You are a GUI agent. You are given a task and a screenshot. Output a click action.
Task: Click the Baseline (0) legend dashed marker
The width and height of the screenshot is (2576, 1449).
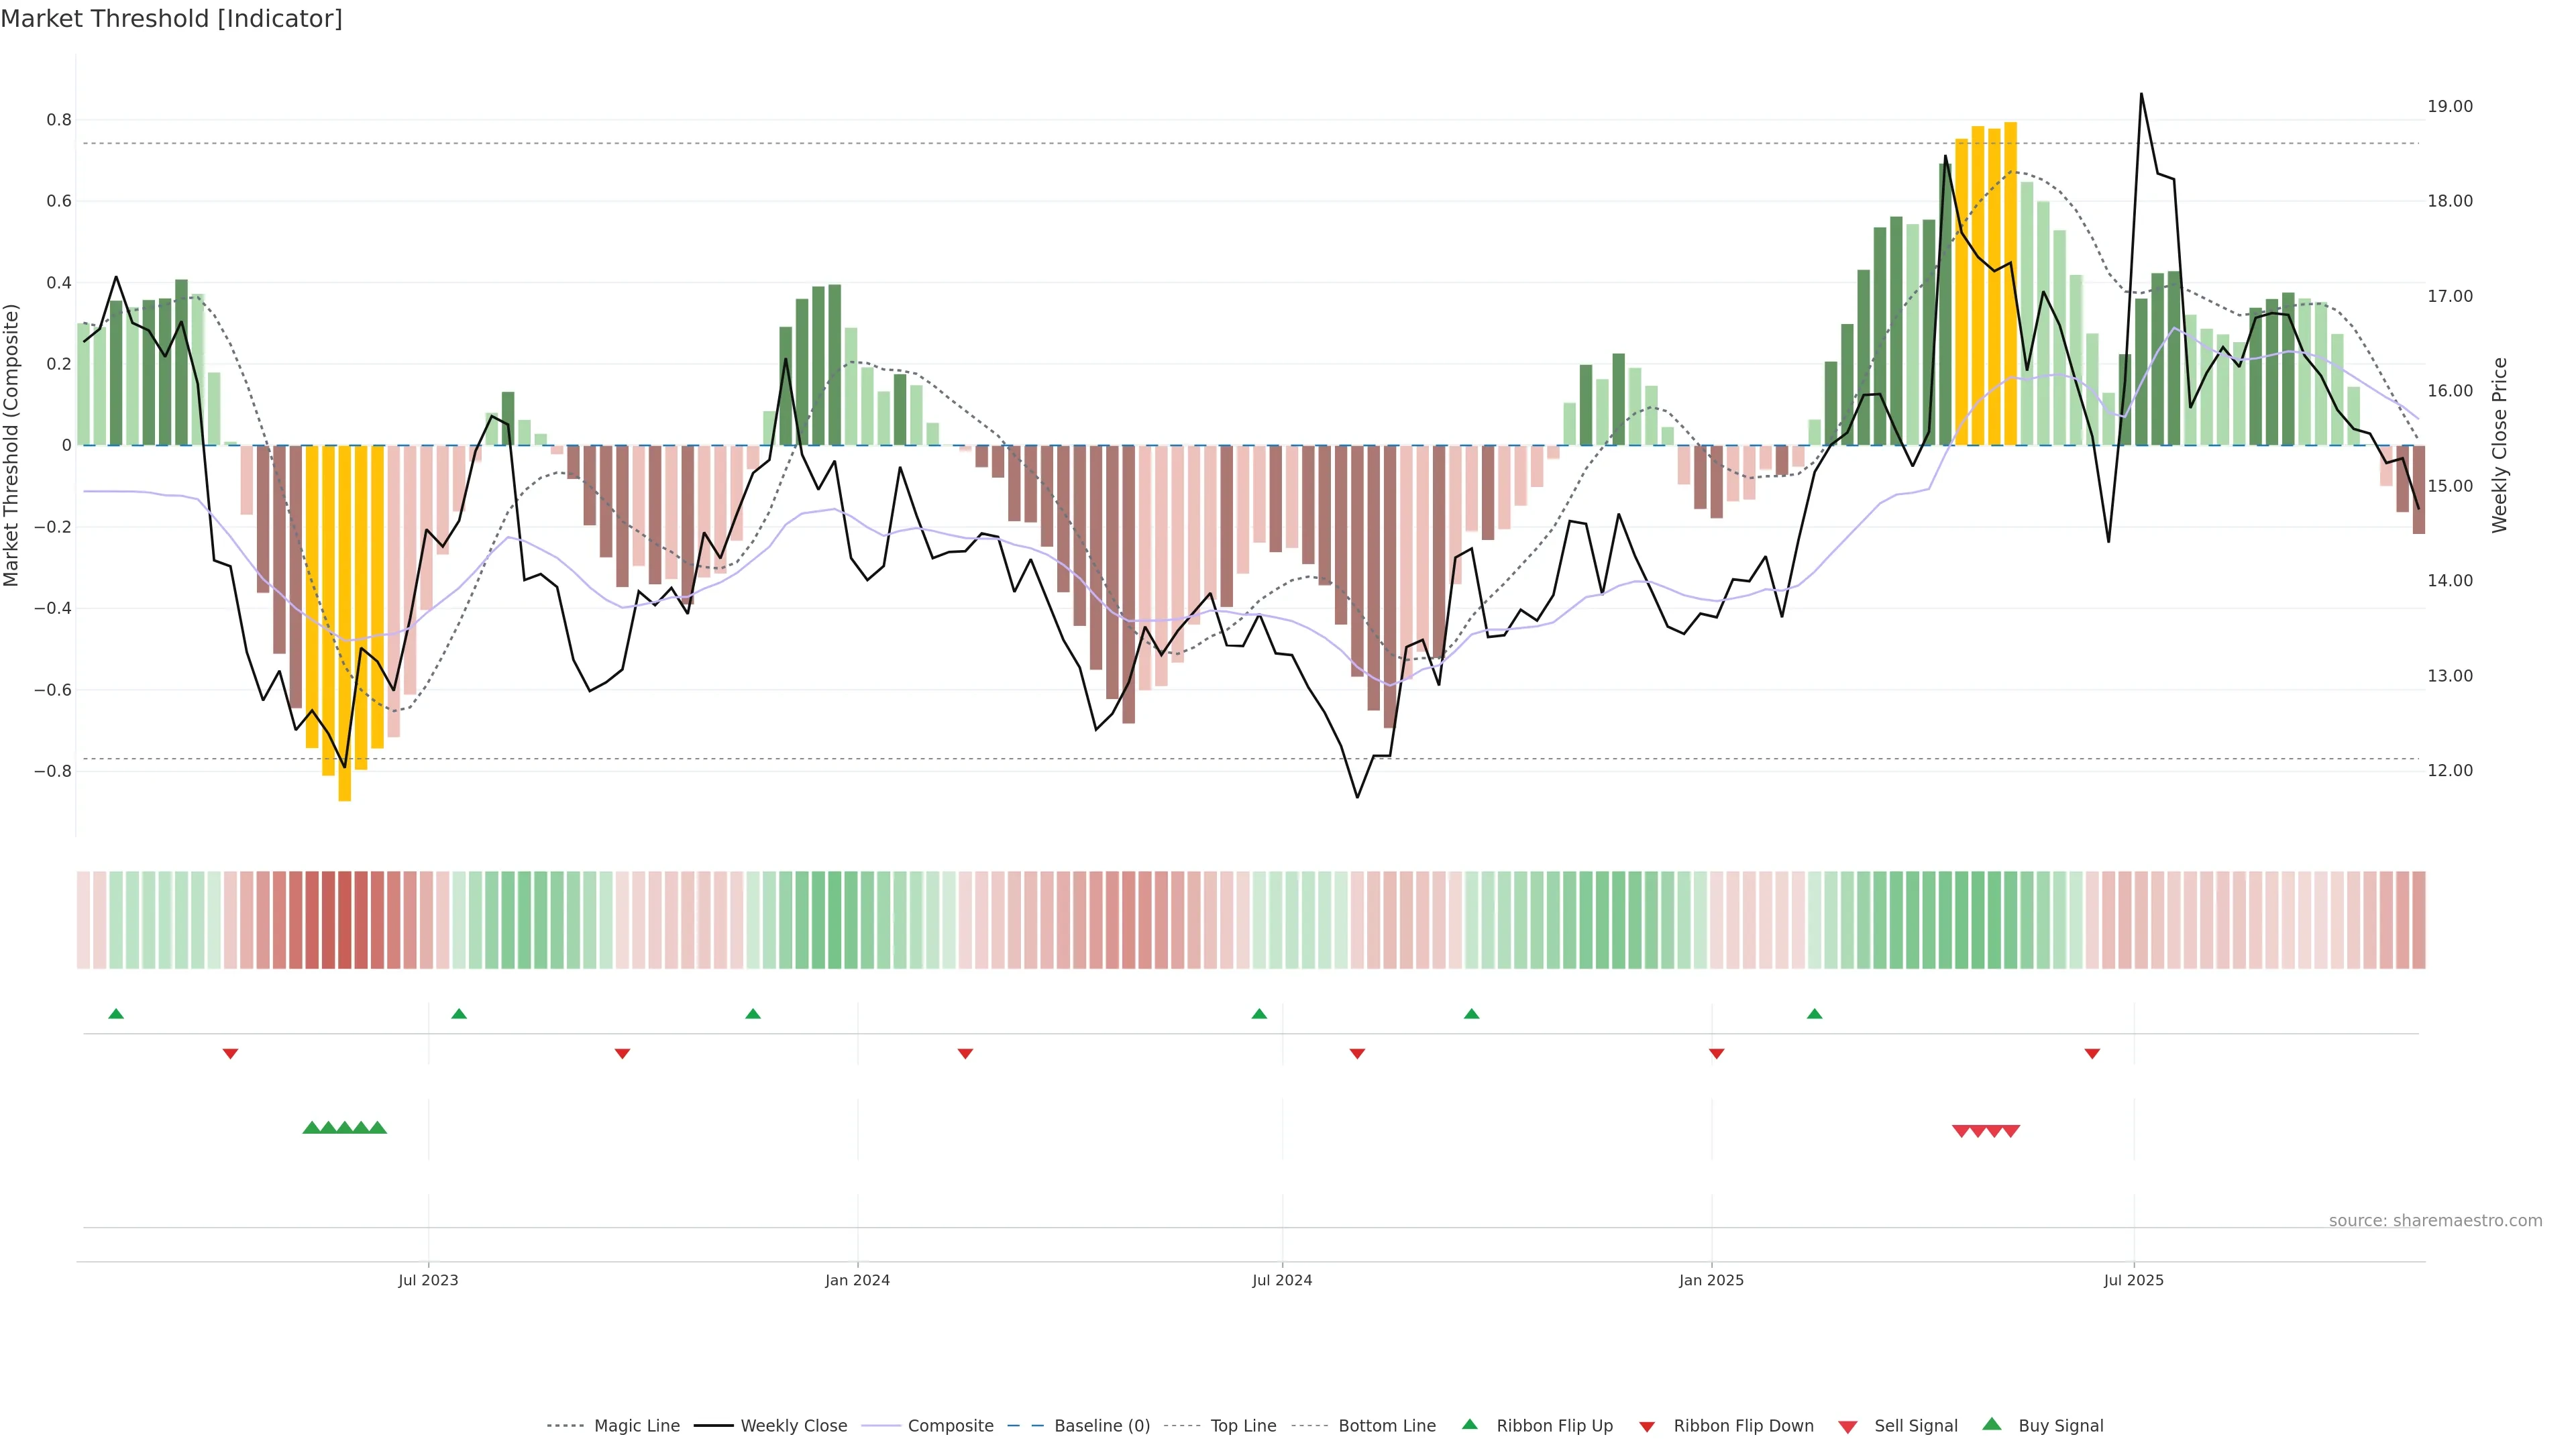coord(1025,1426)
